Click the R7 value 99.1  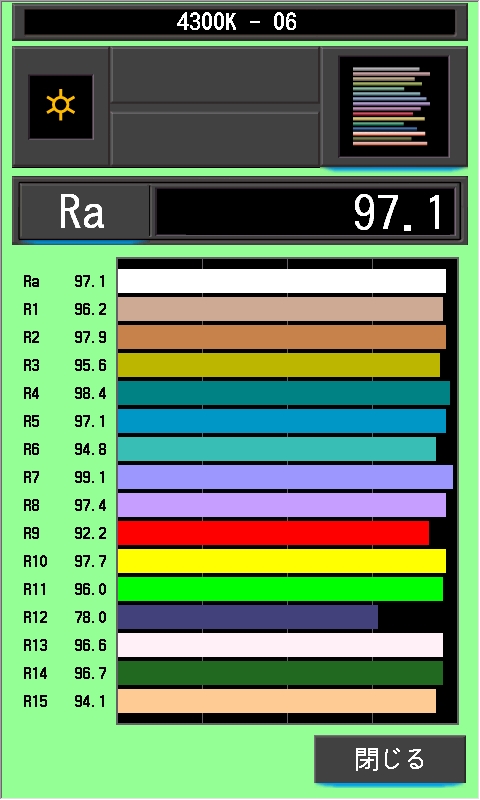[90, 477]
